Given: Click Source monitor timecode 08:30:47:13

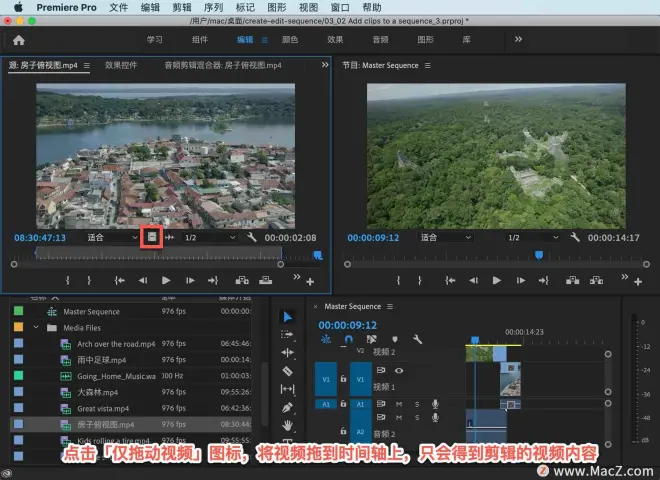Looking at the screenshot, I should [x=40, y=238].
